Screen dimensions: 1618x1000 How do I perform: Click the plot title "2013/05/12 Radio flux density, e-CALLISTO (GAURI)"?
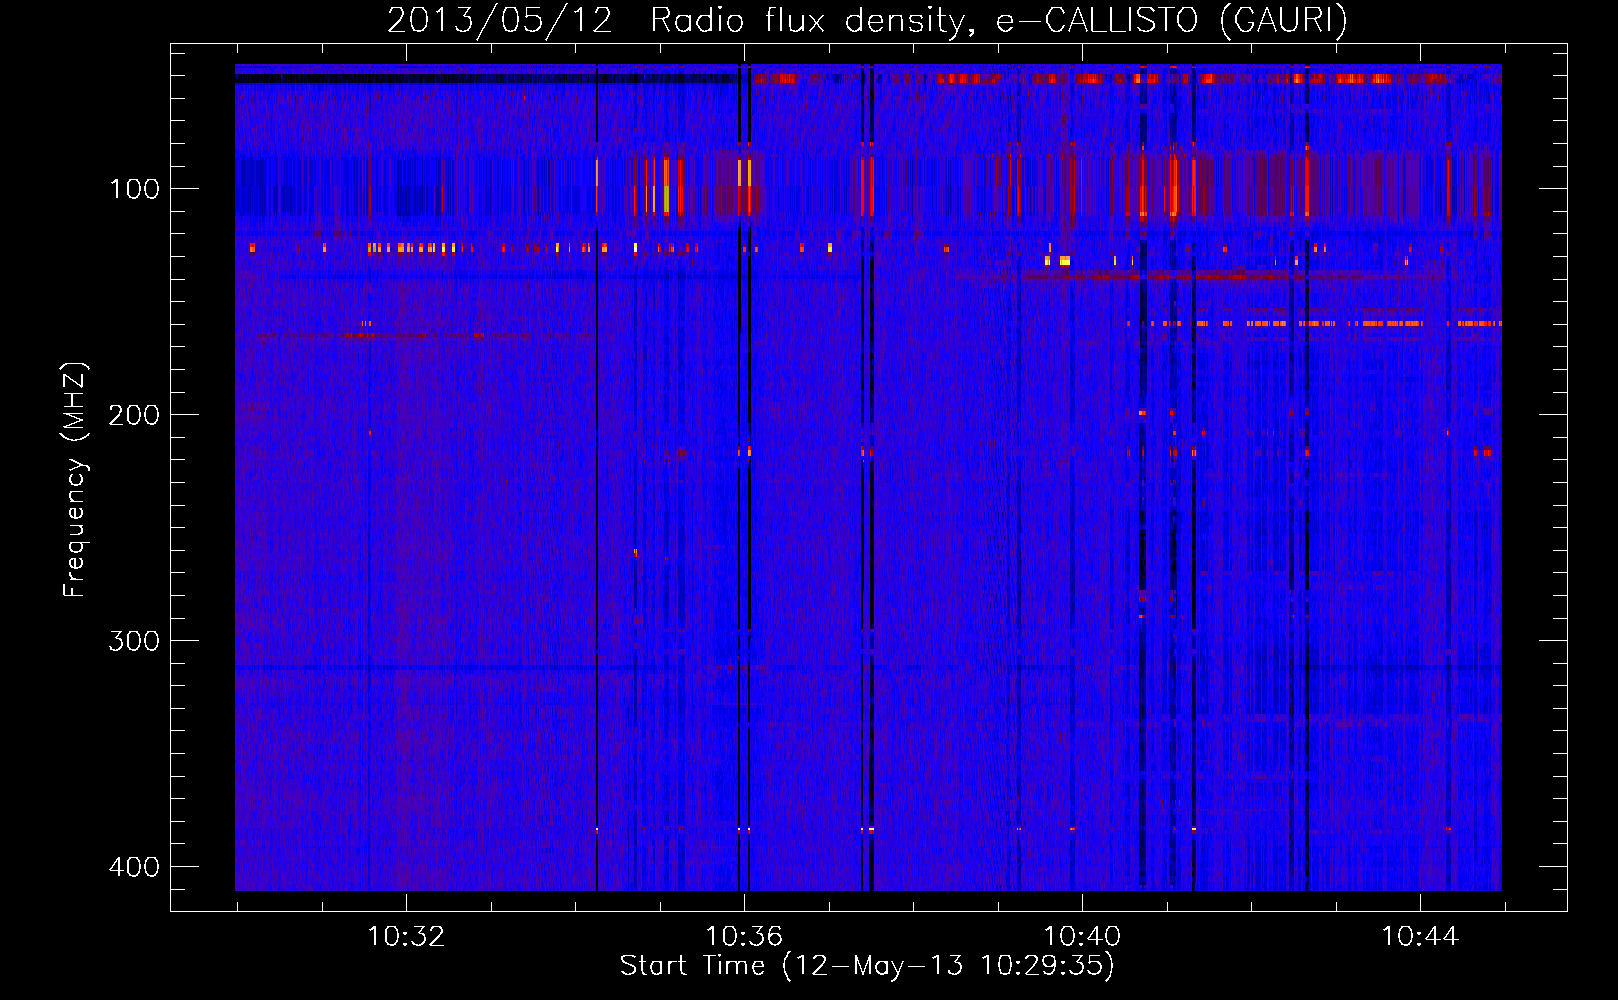point(867,21)
